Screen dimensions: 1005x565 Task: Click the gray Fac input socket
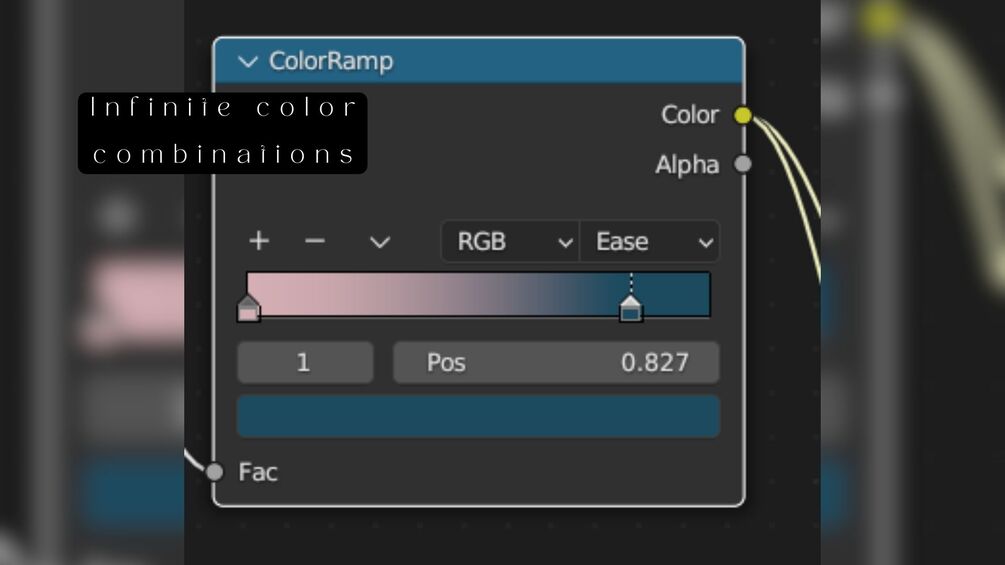(214, 471)
